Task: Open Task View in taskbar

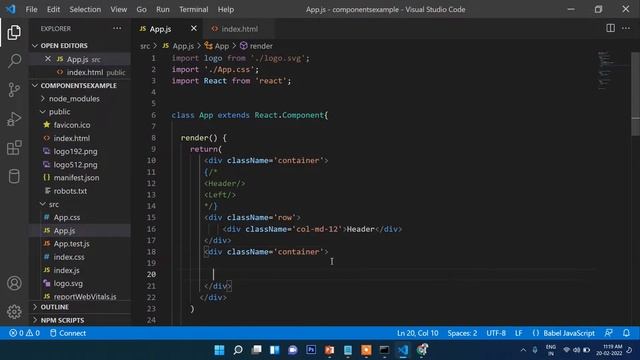Action: (256, 350)
